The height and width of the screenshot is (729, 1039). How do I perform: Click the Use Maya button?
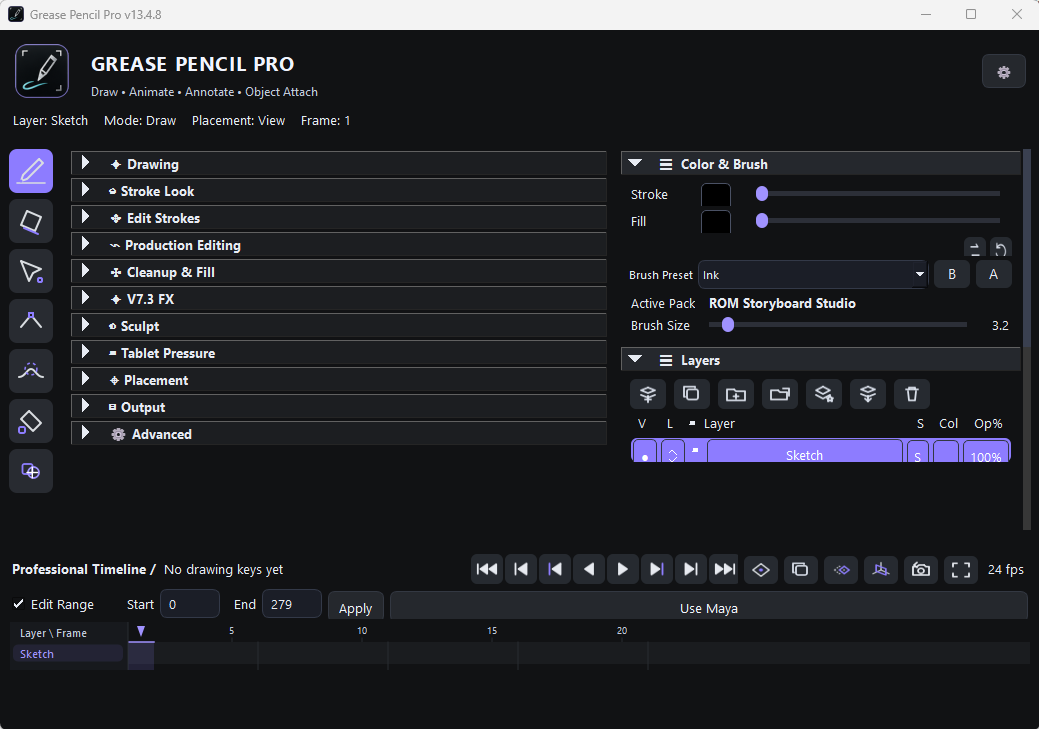click(x=708, y=606)
